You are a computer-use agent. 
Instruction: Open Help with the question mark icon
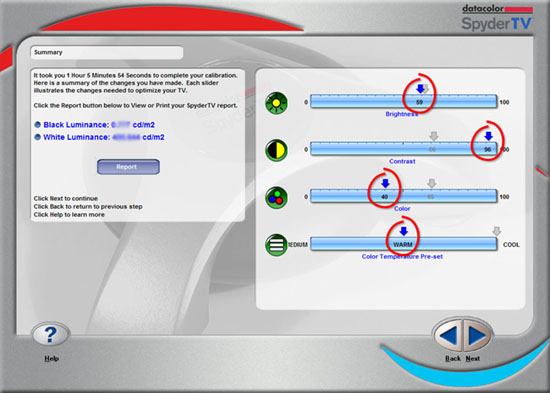[51, 334]
